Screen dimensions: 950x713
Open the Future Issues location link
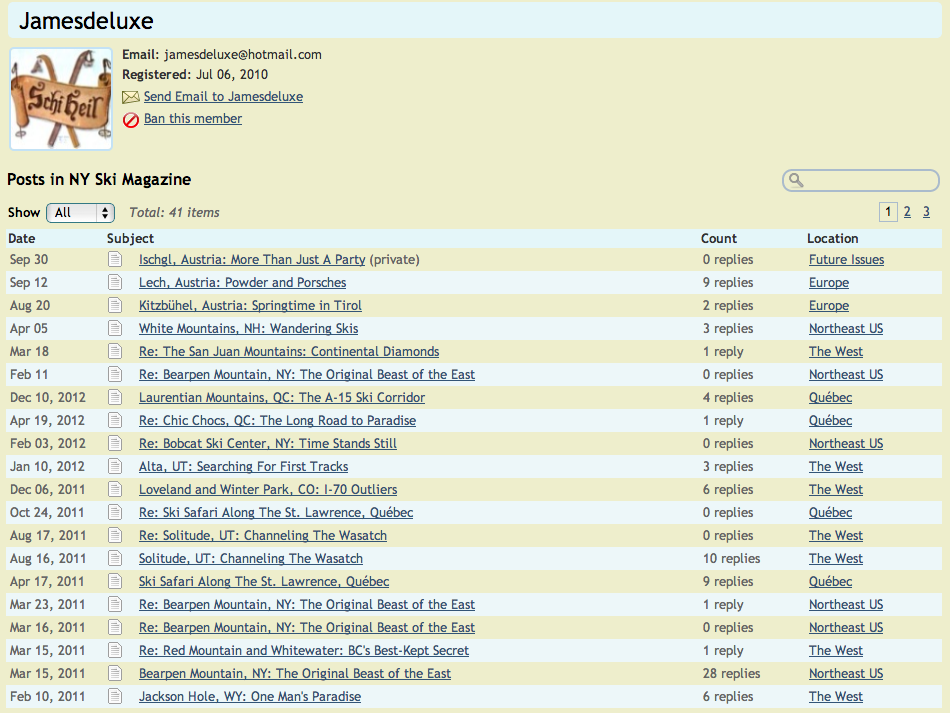(x=846, y=260)
